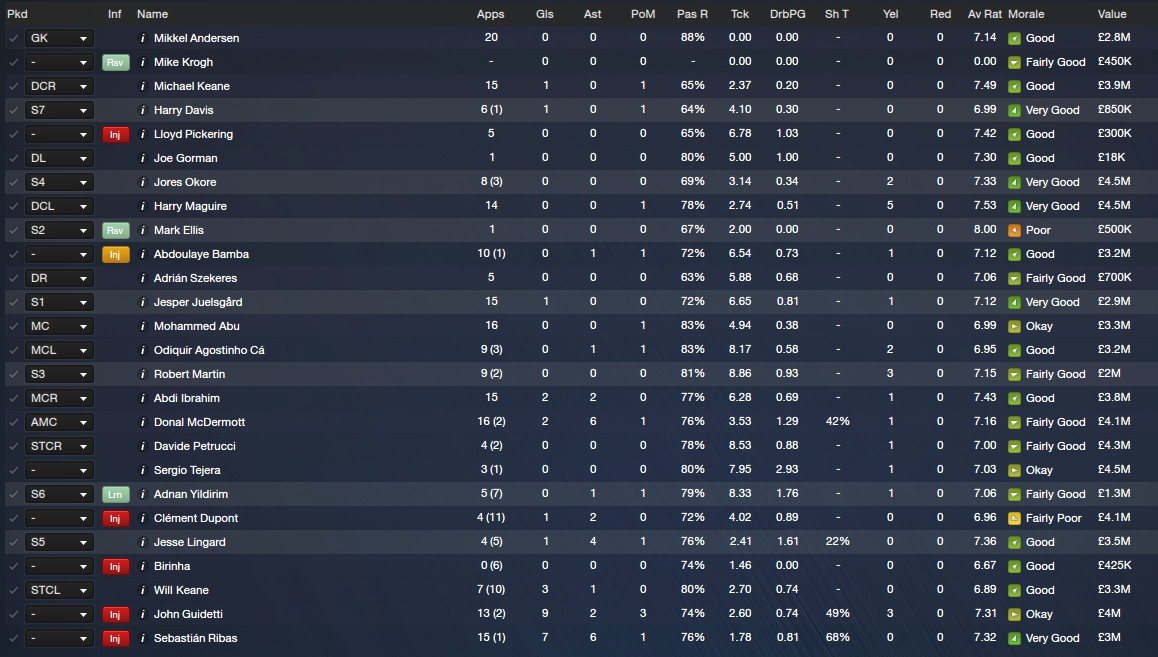Open the AMC picked-position dropdown
1158x657 pixels.
59,422
